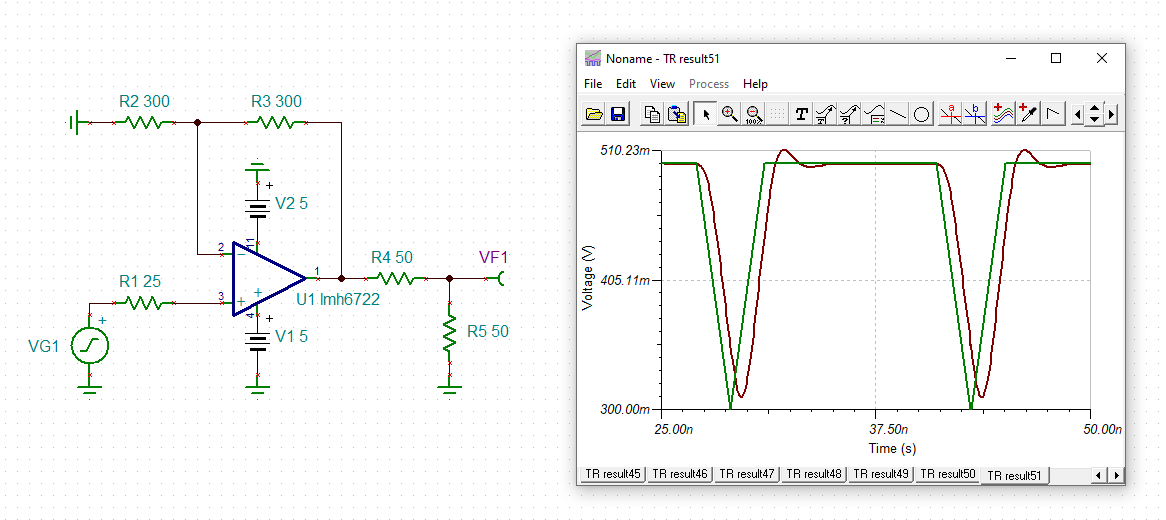Select resistor R3 300 in schematic
The image size is (1166, 520).
276,122
